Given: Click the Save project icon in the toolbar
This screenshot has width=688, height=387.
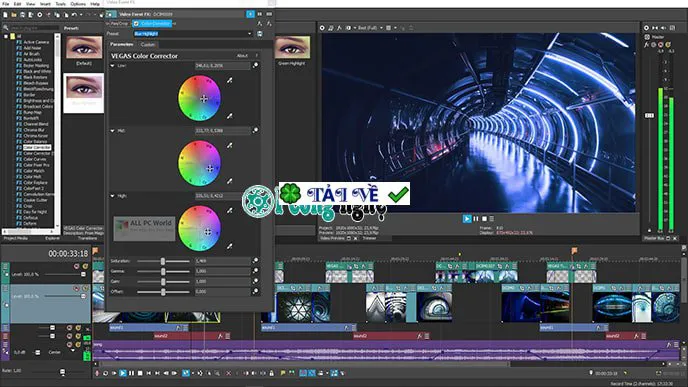Looking at the screenshot, I should pos(23,15).
